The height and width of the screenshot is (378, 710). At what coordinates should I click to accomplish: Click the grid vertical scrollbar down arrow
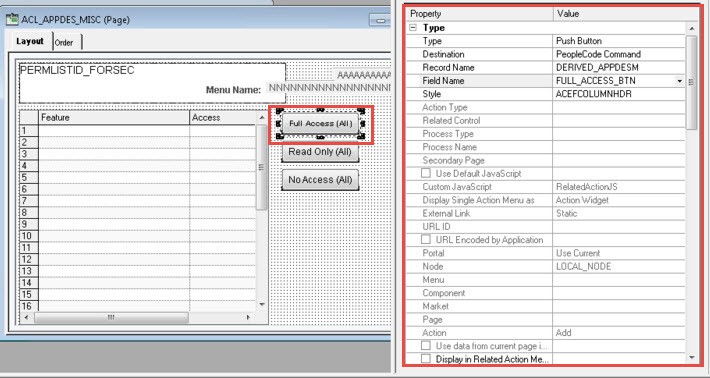262,305
